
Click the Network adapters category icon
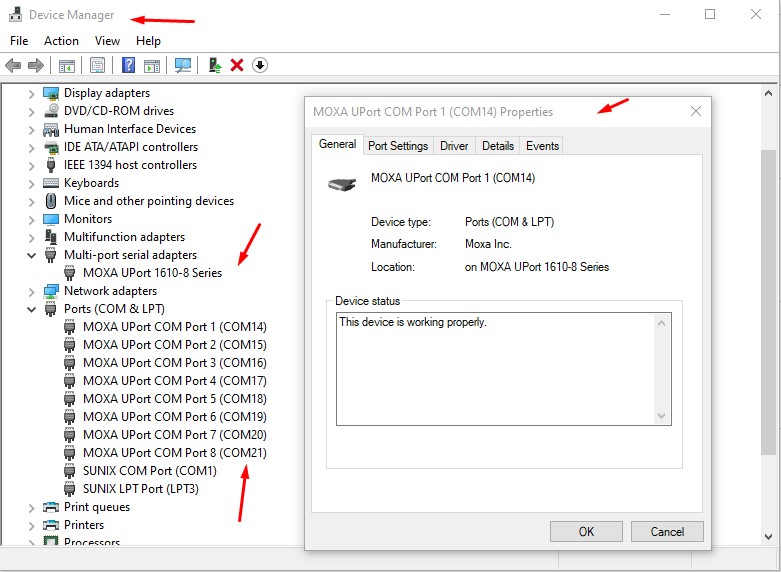51,291
